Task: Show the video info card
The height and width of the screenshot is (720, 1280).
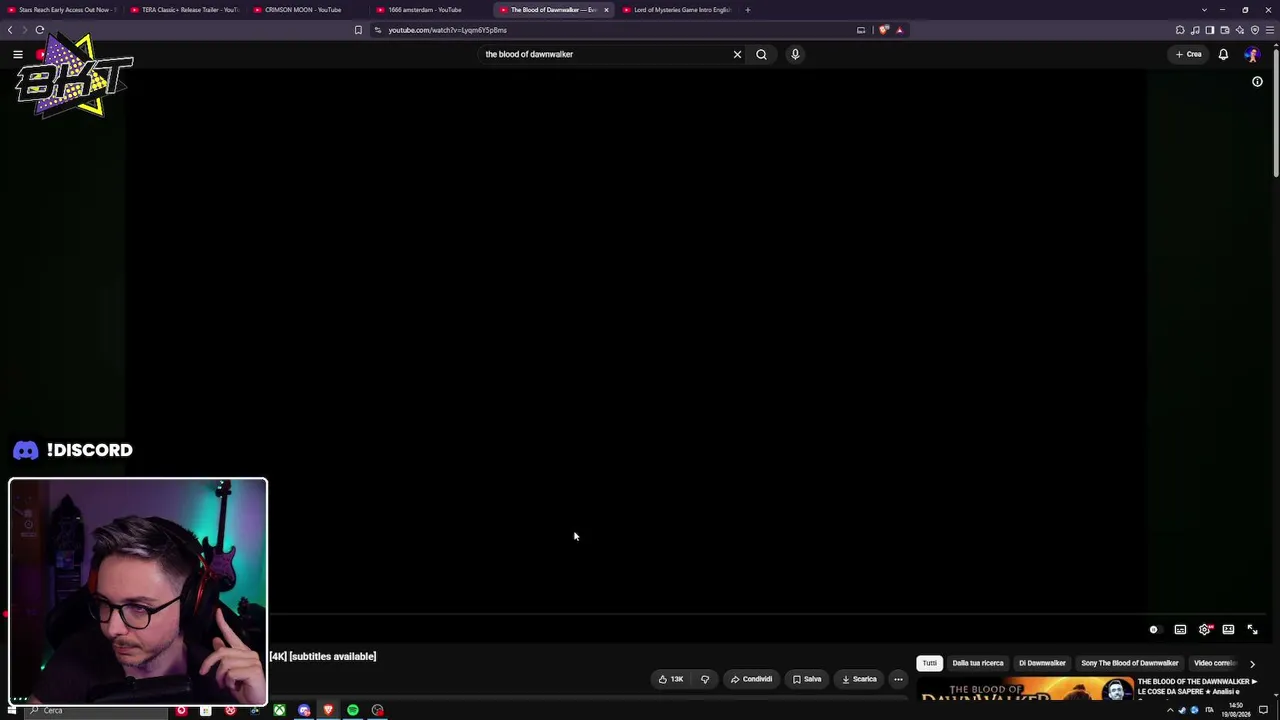Action: coord(1257,82)
